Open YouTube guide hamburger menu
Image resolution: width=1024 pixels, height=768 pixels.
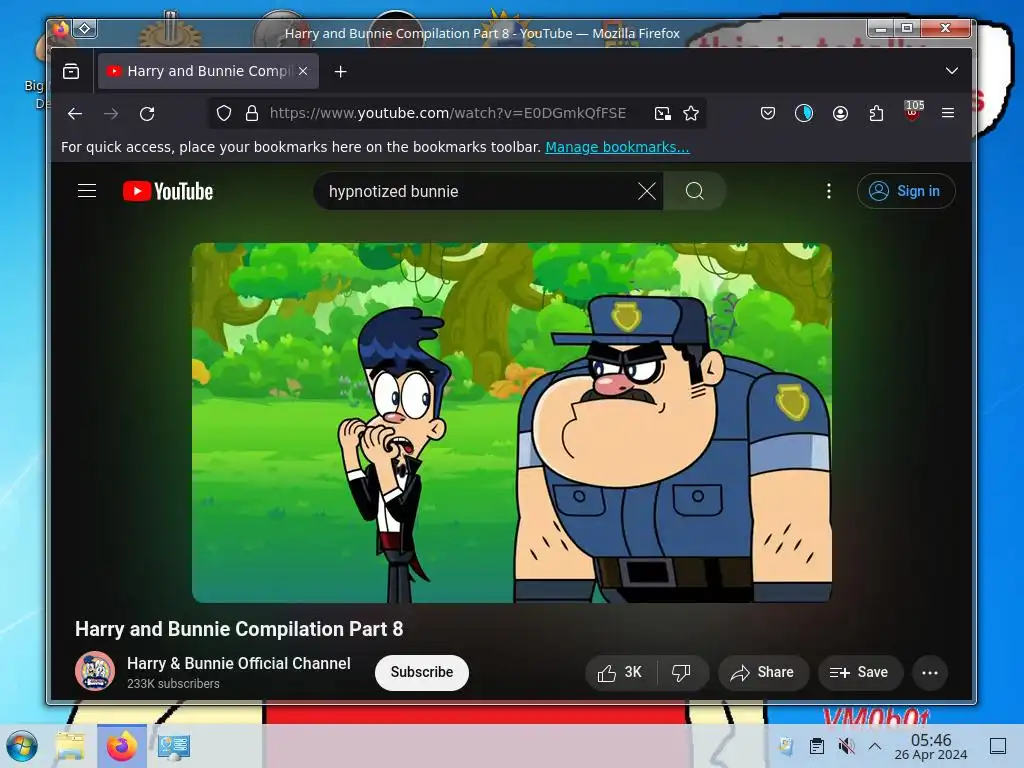pyautogui.click(x=87, y=191)
